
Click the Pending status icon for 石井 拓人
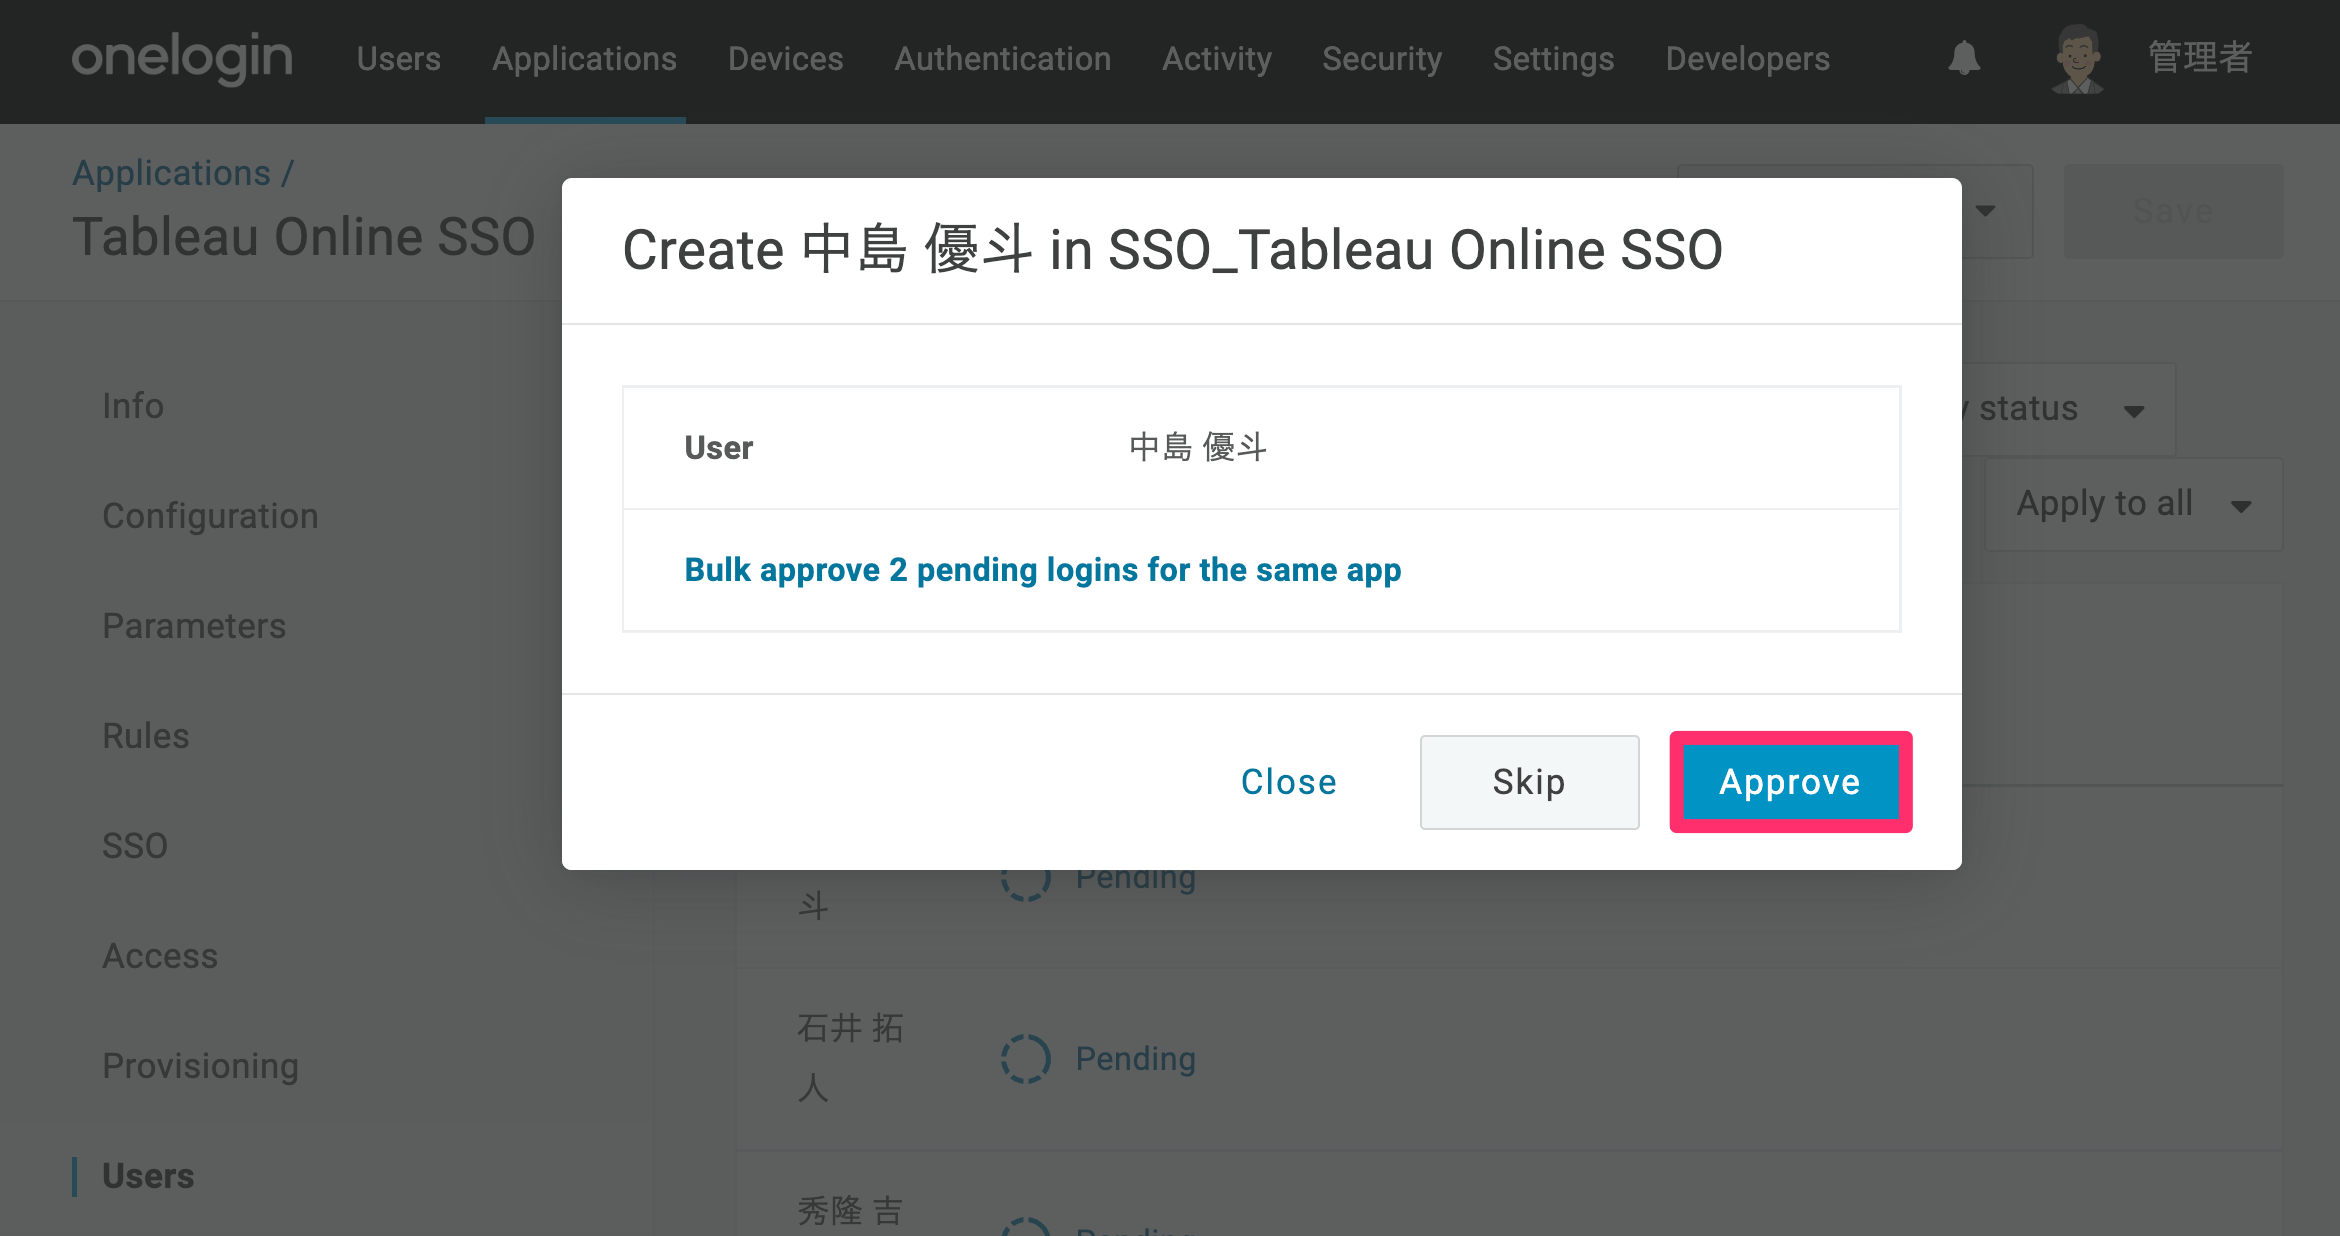(x=1025, y=1058)
